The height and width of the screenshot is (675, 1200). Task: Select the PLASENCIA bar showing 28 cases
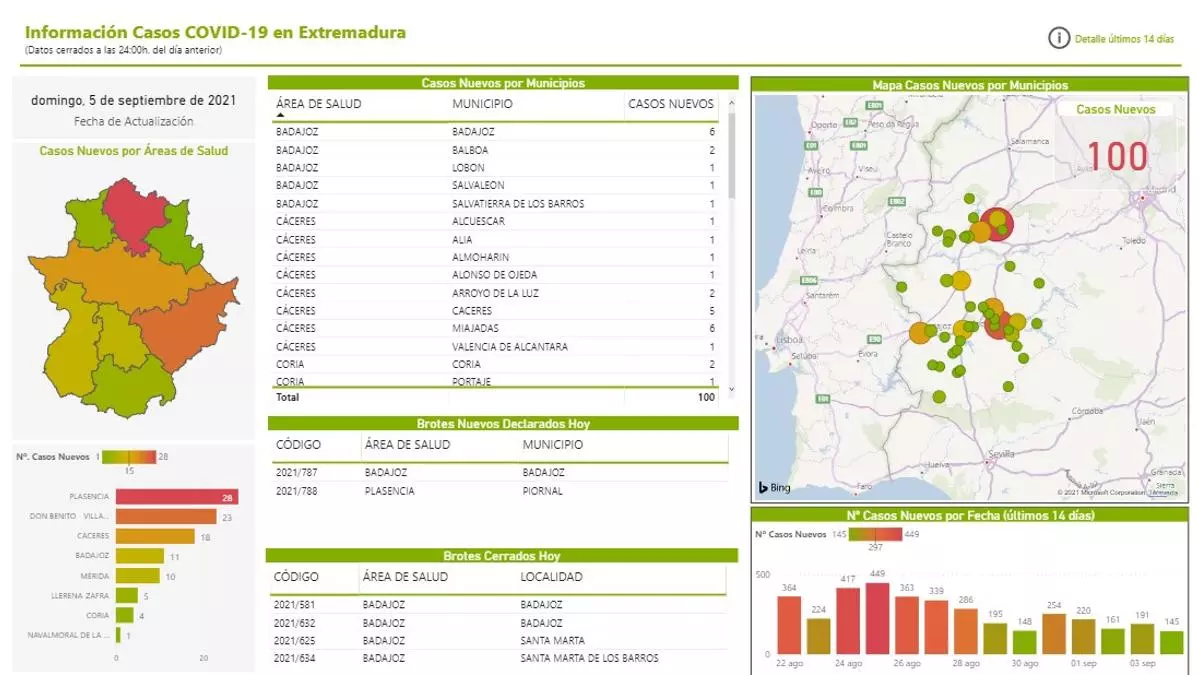click(x=176, y=497)
